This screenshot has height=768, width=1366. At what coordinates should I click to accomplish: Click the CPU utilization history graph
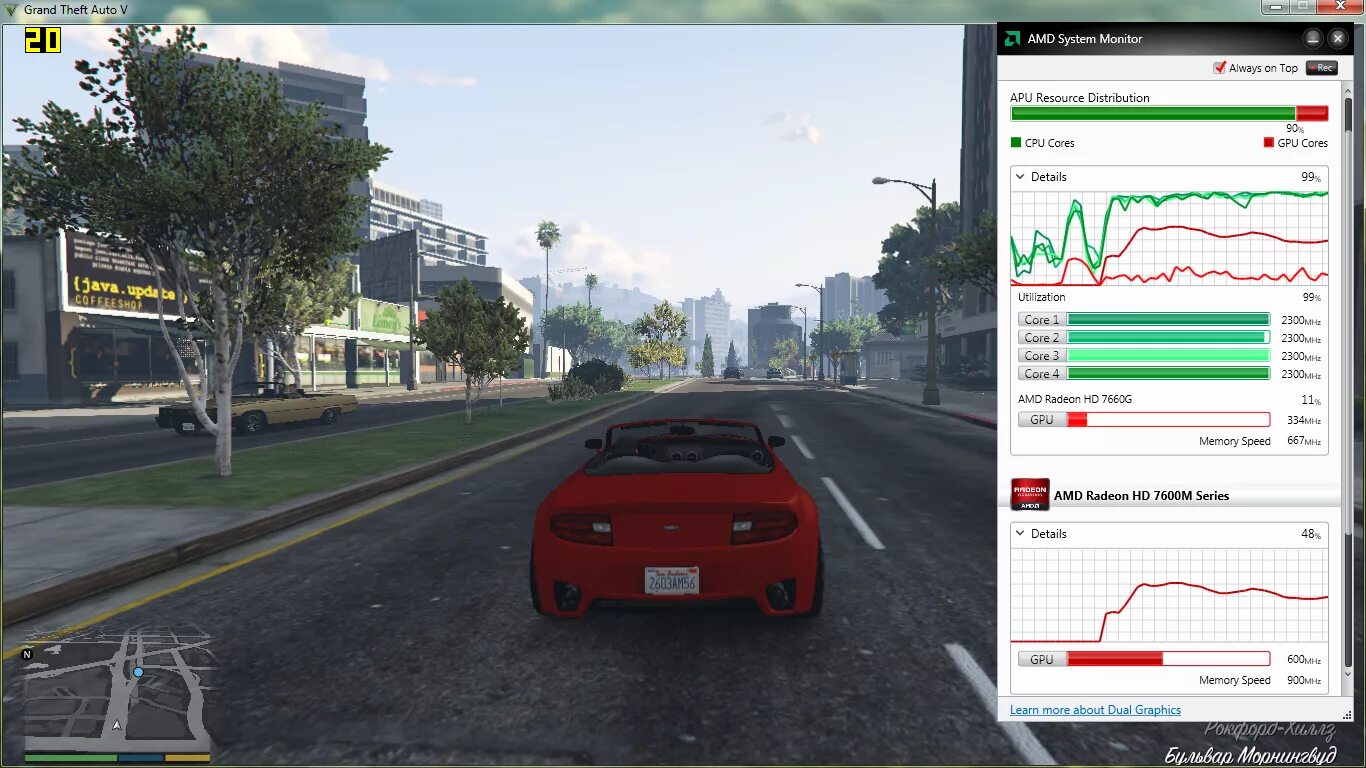1169,238
